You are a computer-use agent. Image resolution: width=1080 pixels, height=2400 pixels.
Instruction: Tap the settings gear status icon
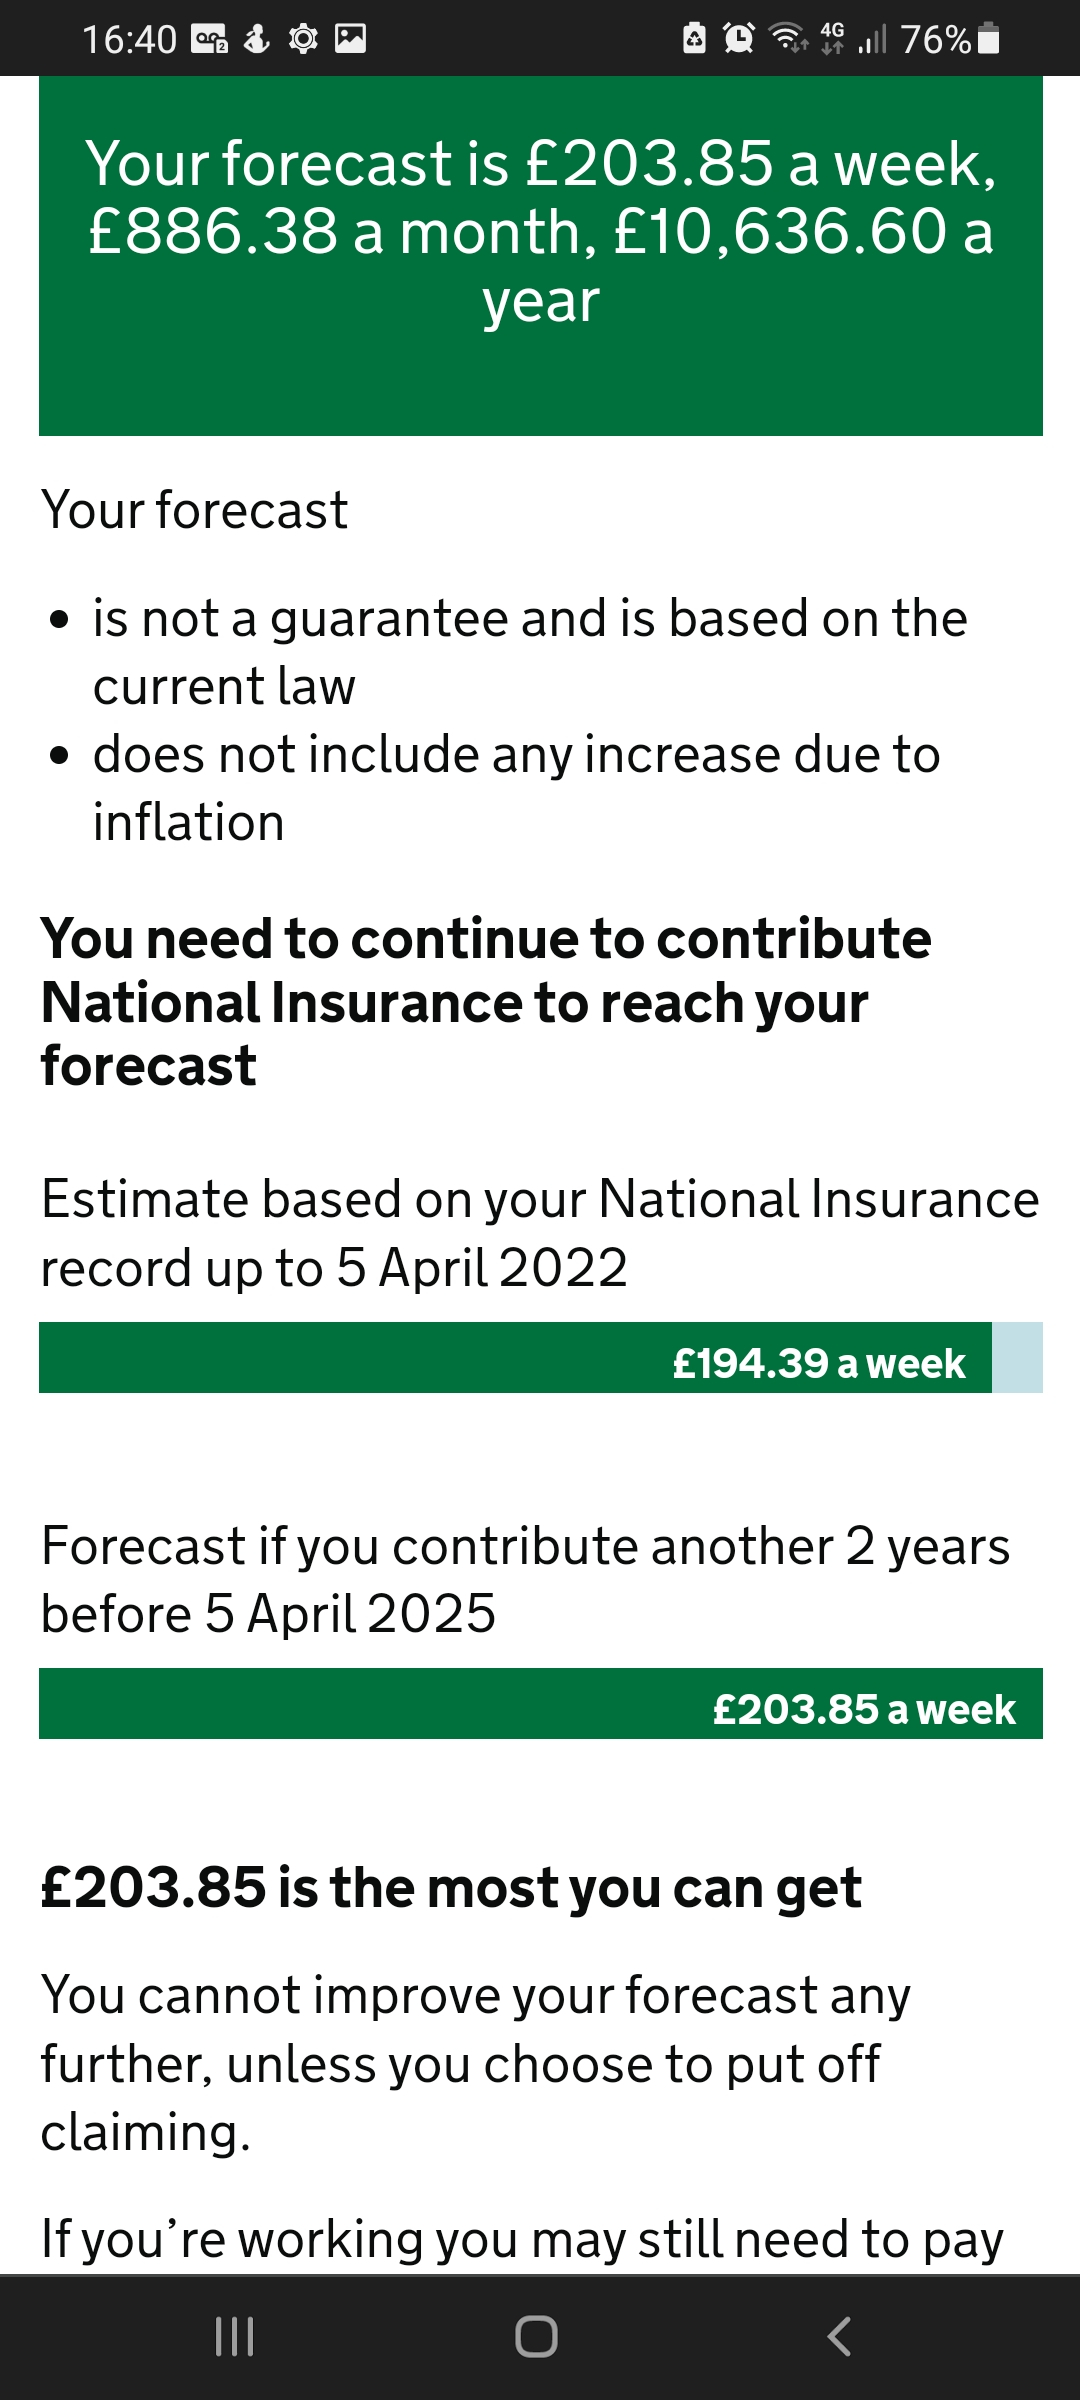coord(302,39)
